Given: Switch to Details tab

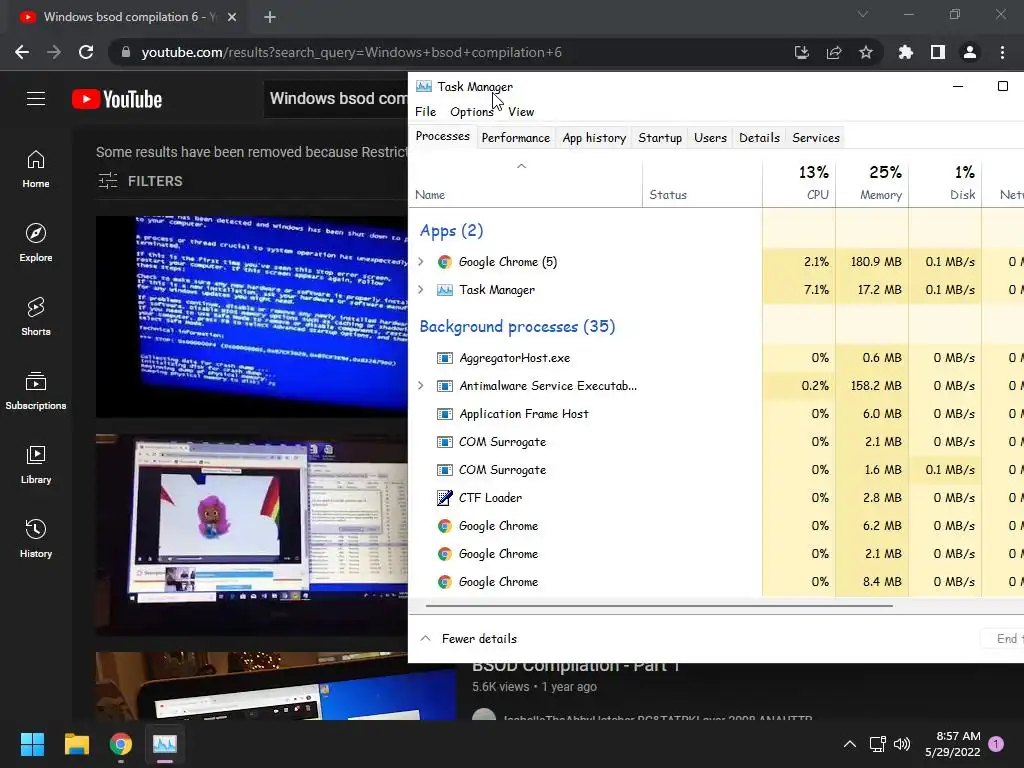Looking at the screenshot, I should 760,138.
